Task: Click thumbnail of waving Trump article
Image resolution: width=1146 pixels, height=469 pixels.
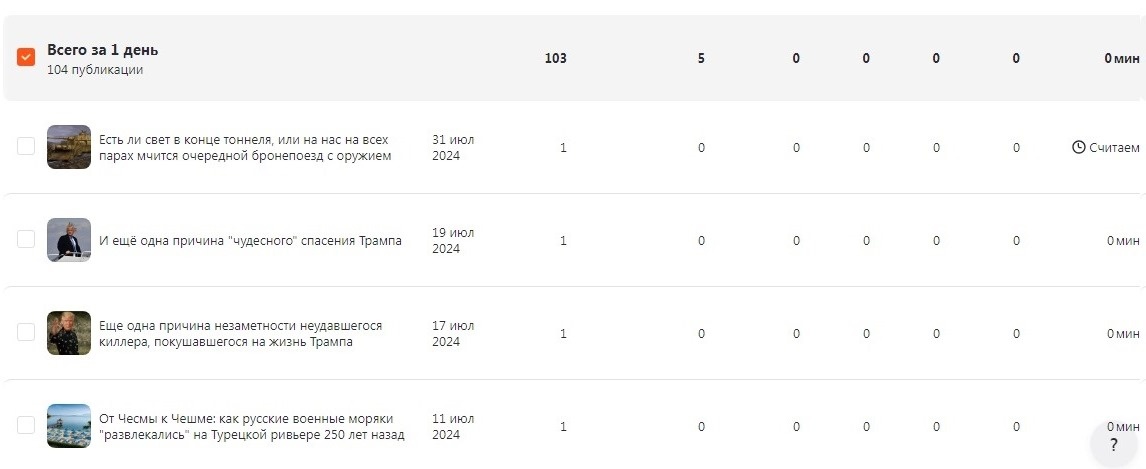Action: (69, 333)
